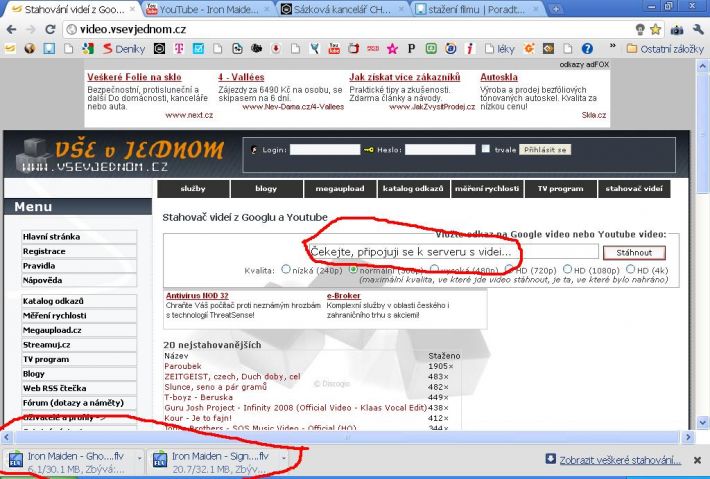Select HD (4k) quality
Screen dimensions: 710x479
[630, 269]
